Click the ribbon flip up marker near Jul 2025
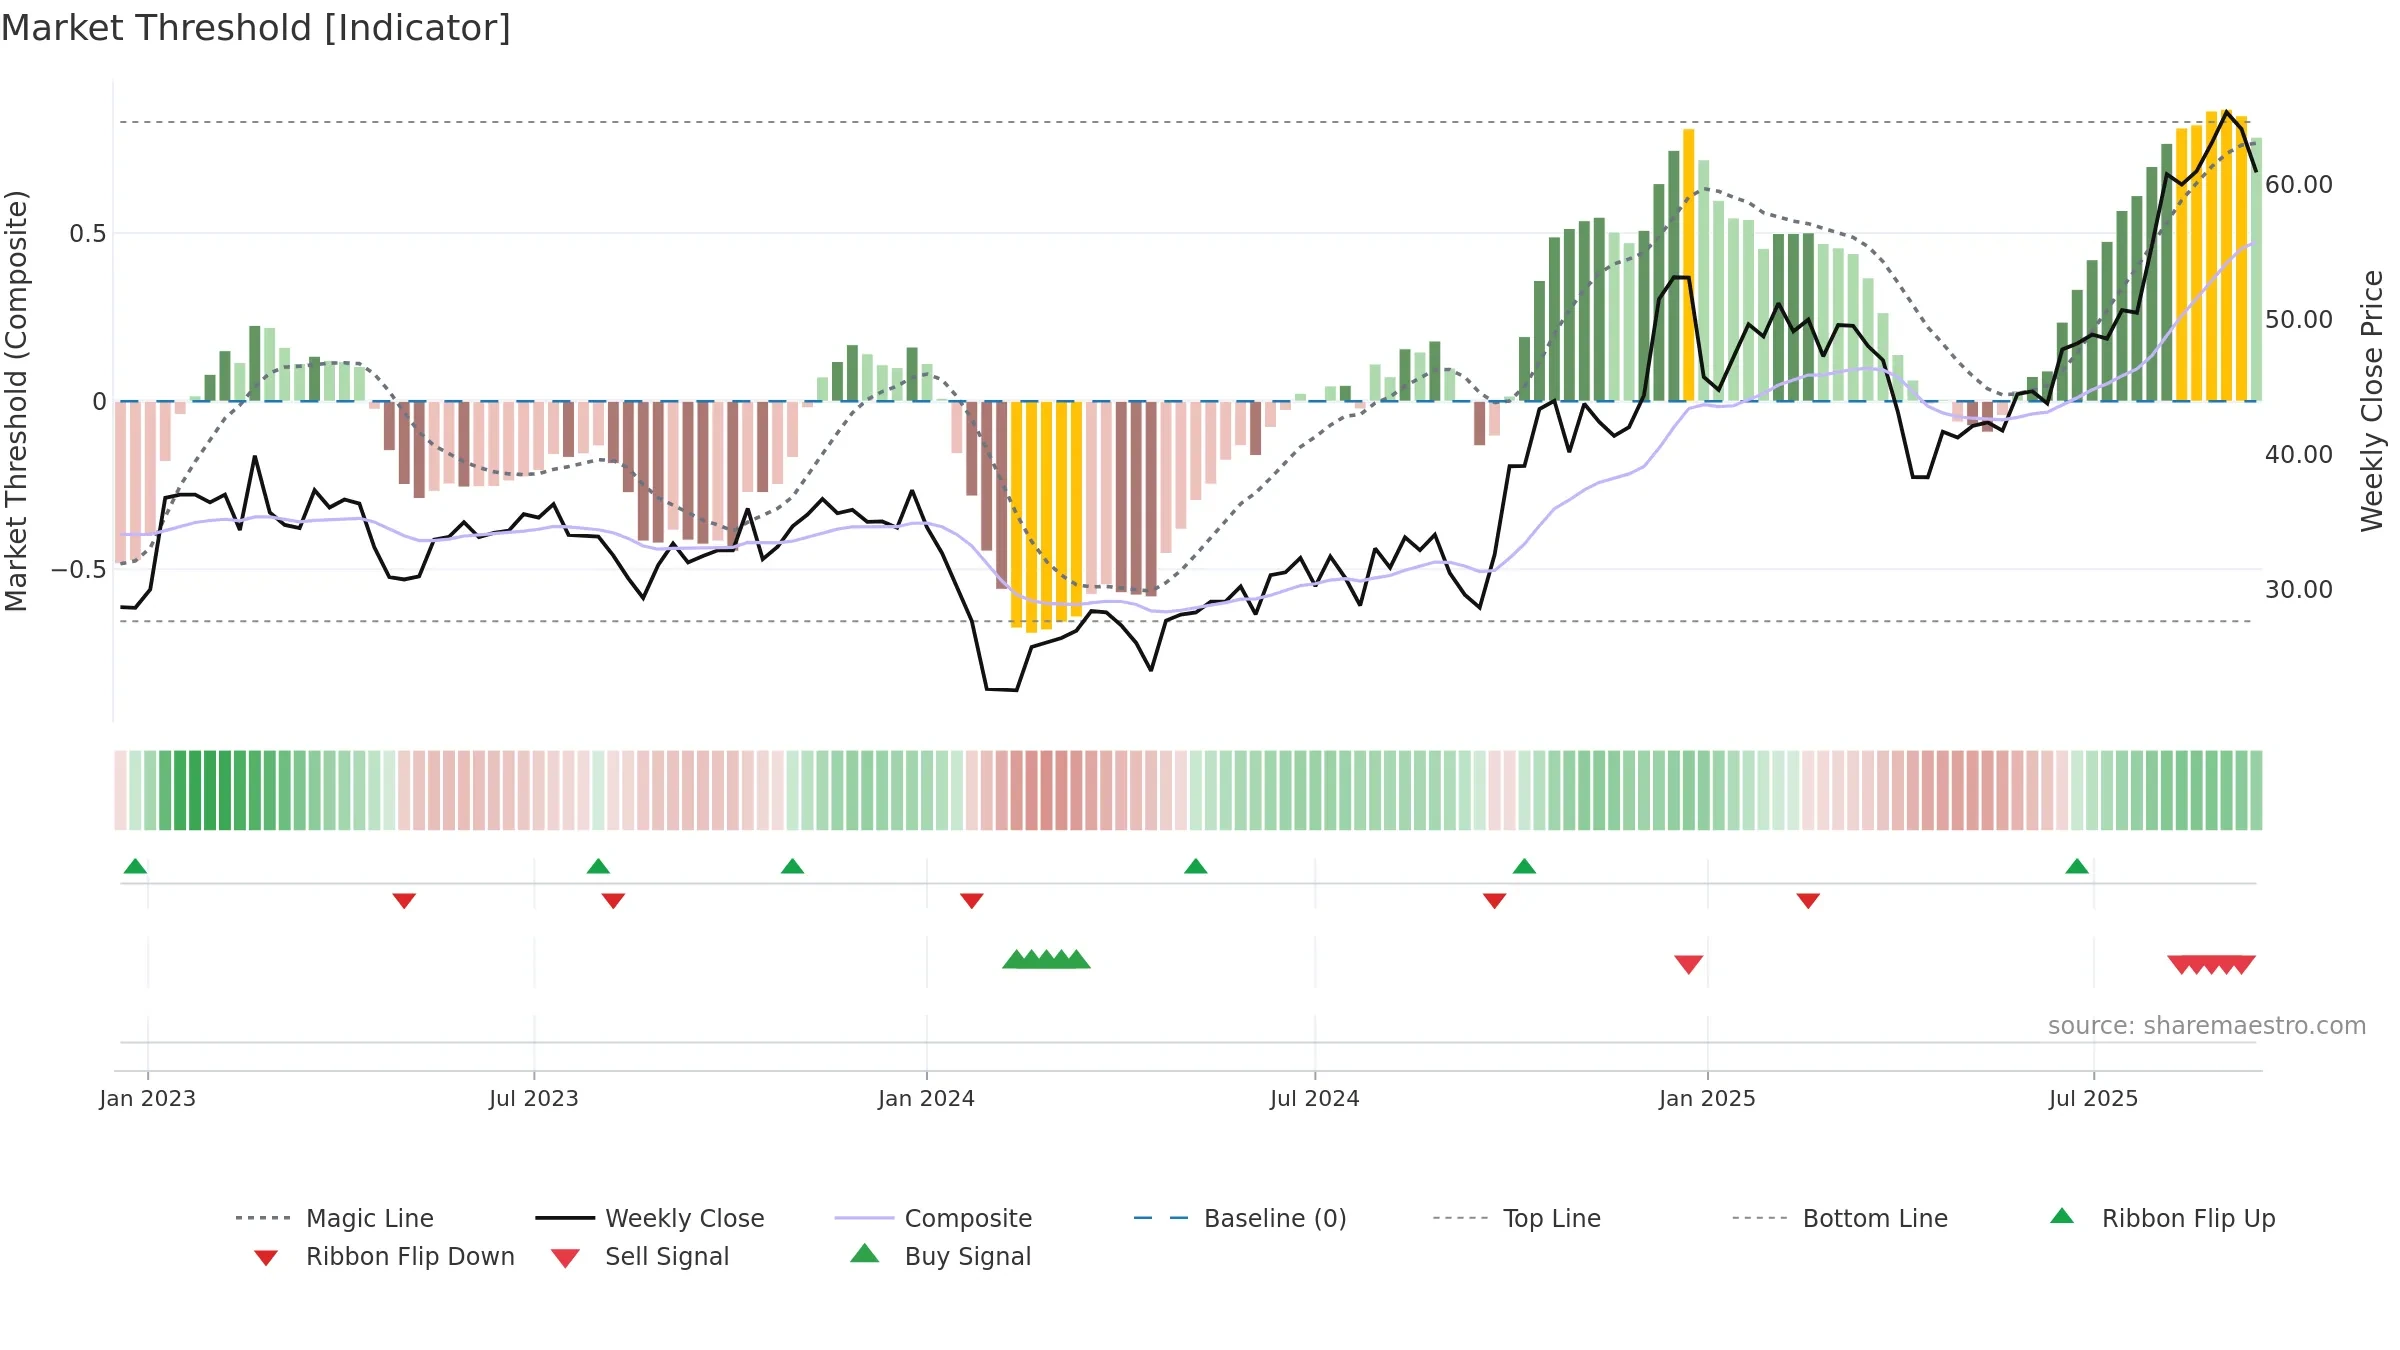This screenshot has height=1350, width=2400. pyautogui.click(x=2077, y=866)
